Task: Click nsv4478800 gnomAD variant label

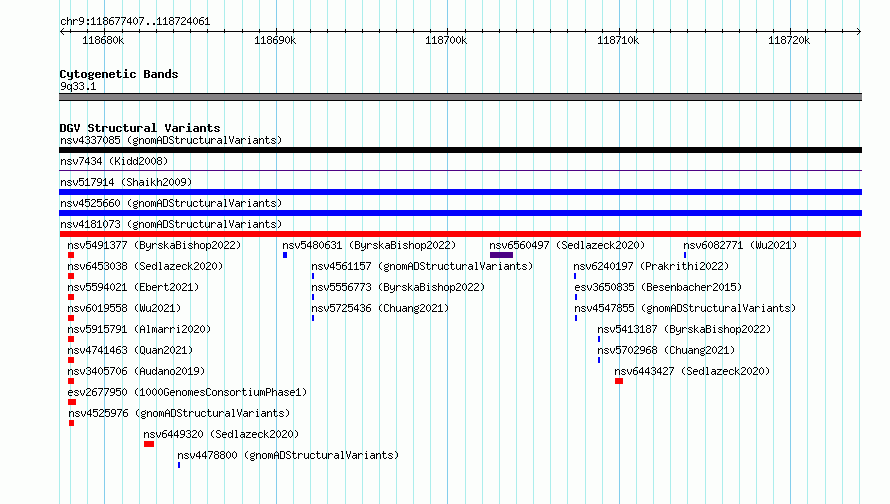Action: coord(288,455)
